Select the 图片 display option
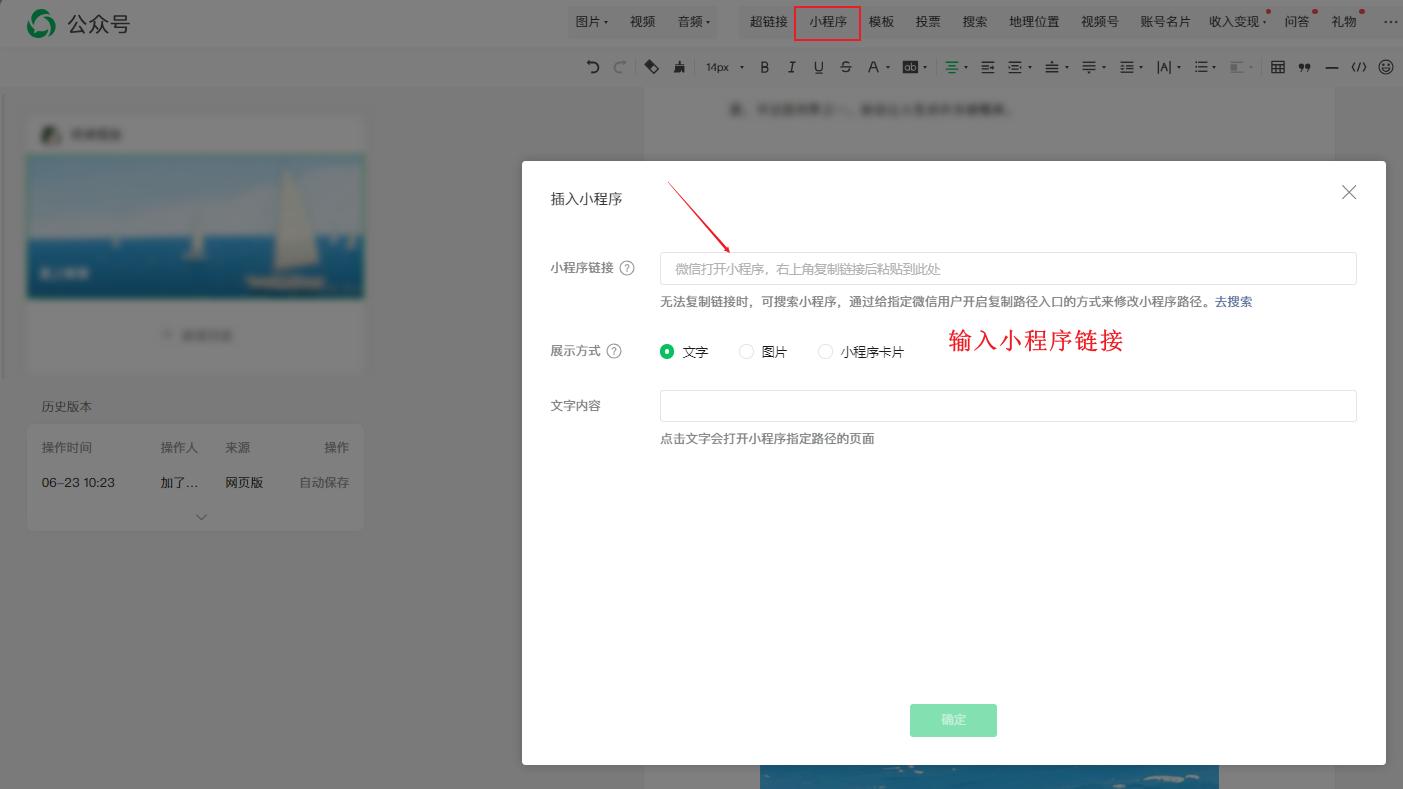The height and width of the screenshot is (789, 1403). pyautogui.click(x=746, y=351)
